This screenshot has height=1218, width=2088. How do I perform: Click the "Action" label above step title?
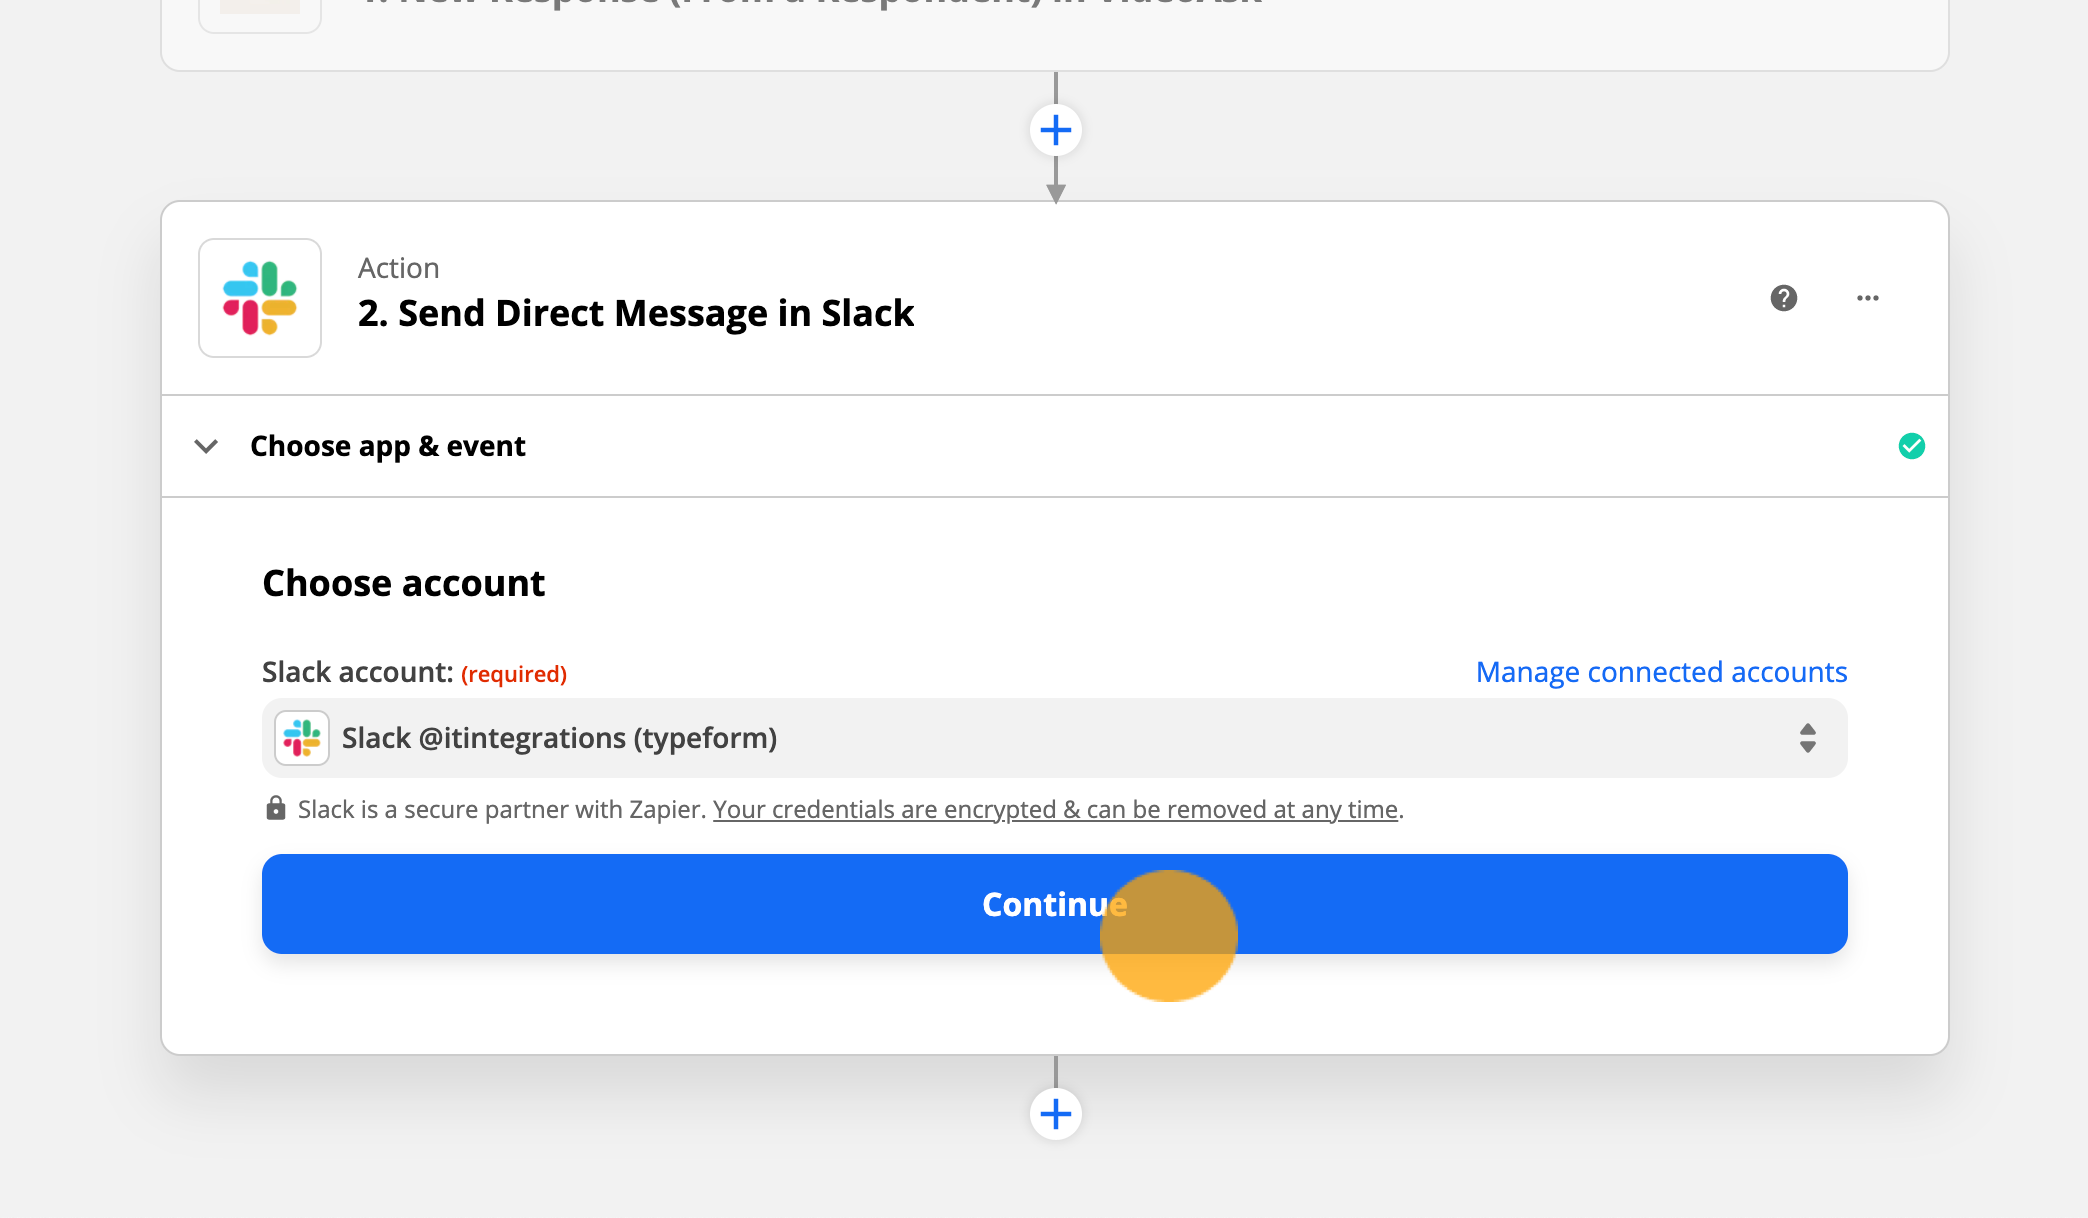pyautogui.click(x=399, y=268)
